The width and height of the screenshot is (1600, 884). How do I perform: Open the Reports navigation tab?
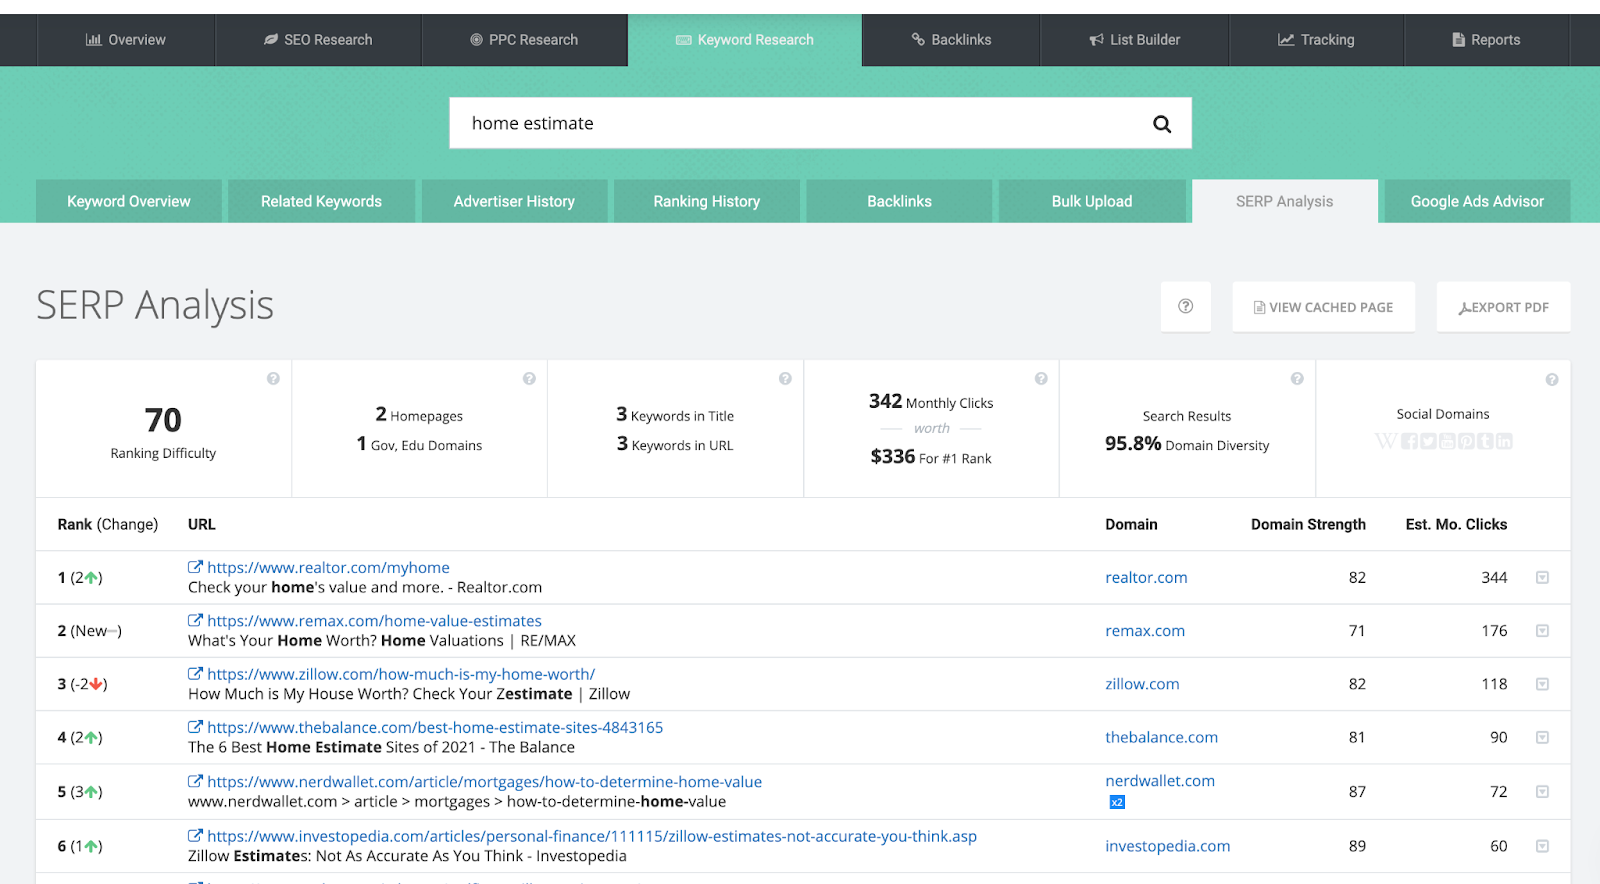coord(1487,40)
